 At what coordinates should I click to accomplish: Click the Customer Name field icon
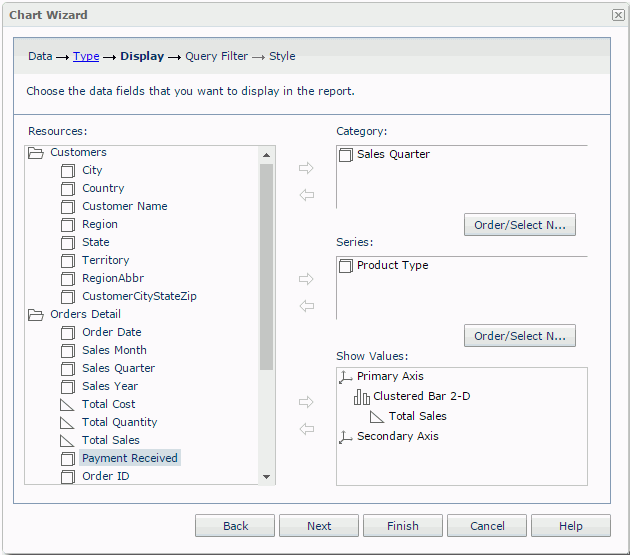coord(68,207)
